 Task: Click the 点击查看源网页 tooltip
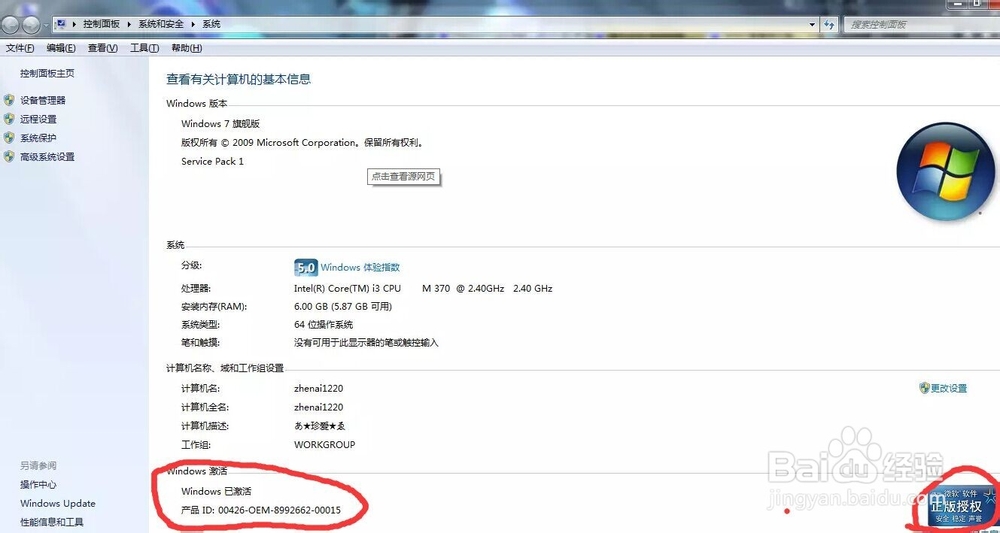click(x=404, y=177)
